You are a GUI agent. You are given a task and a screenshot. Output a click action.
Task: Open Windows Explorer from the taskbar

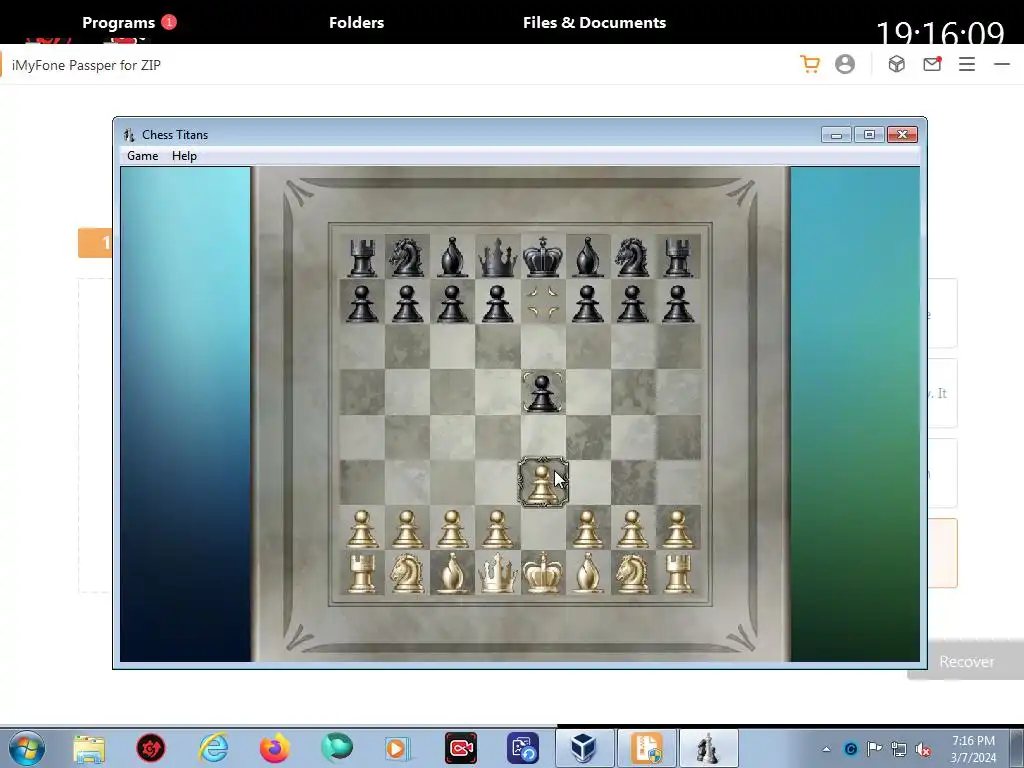(x=89, y=748)
